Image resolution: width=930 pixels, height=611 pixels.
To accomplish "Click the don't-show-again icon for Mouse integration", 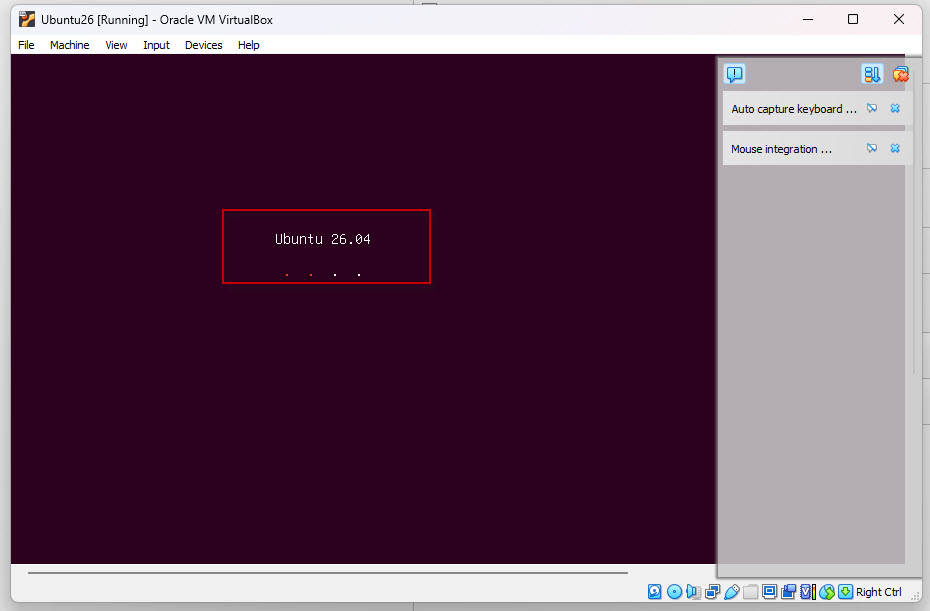I will pyautogui.click(x=872, y=148).
